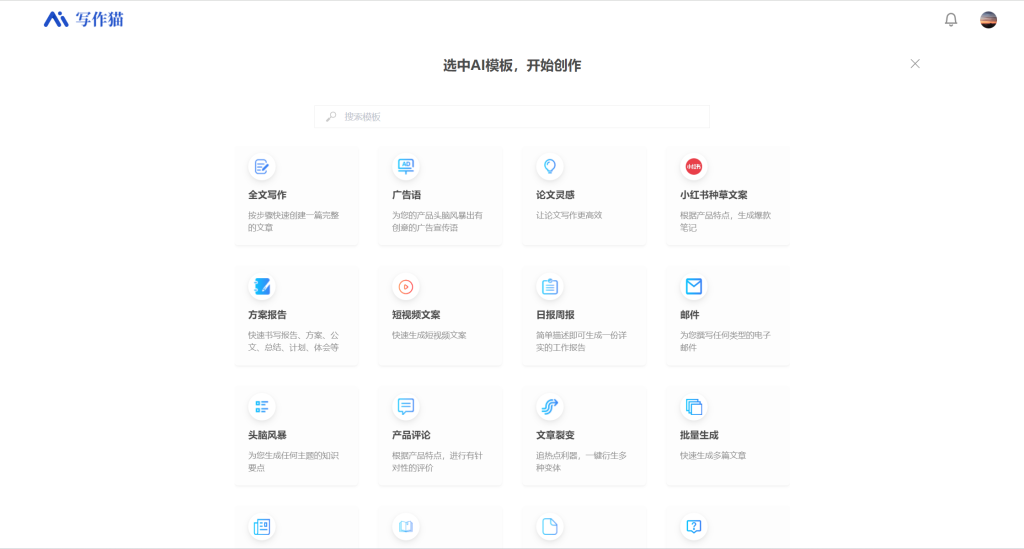This screenshot has height=549, width=1024.
Task: Select the 头脑风暴 template title
Action: pyautogui.click(x=267, y=435)
